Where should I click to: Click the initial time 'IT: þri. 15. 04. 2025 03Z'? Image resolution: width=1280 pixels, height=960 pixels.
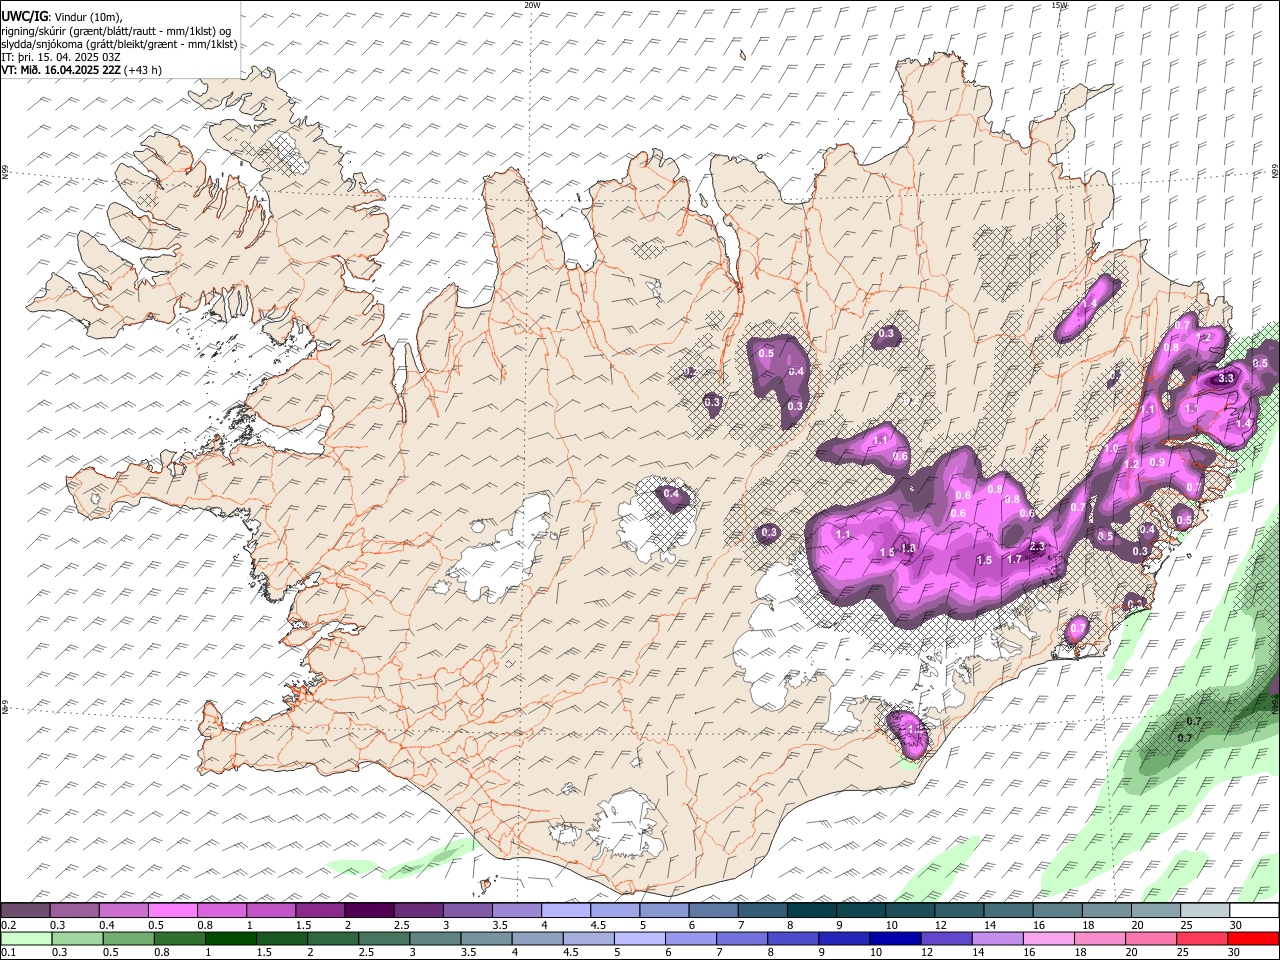click(x=62, y=57)
